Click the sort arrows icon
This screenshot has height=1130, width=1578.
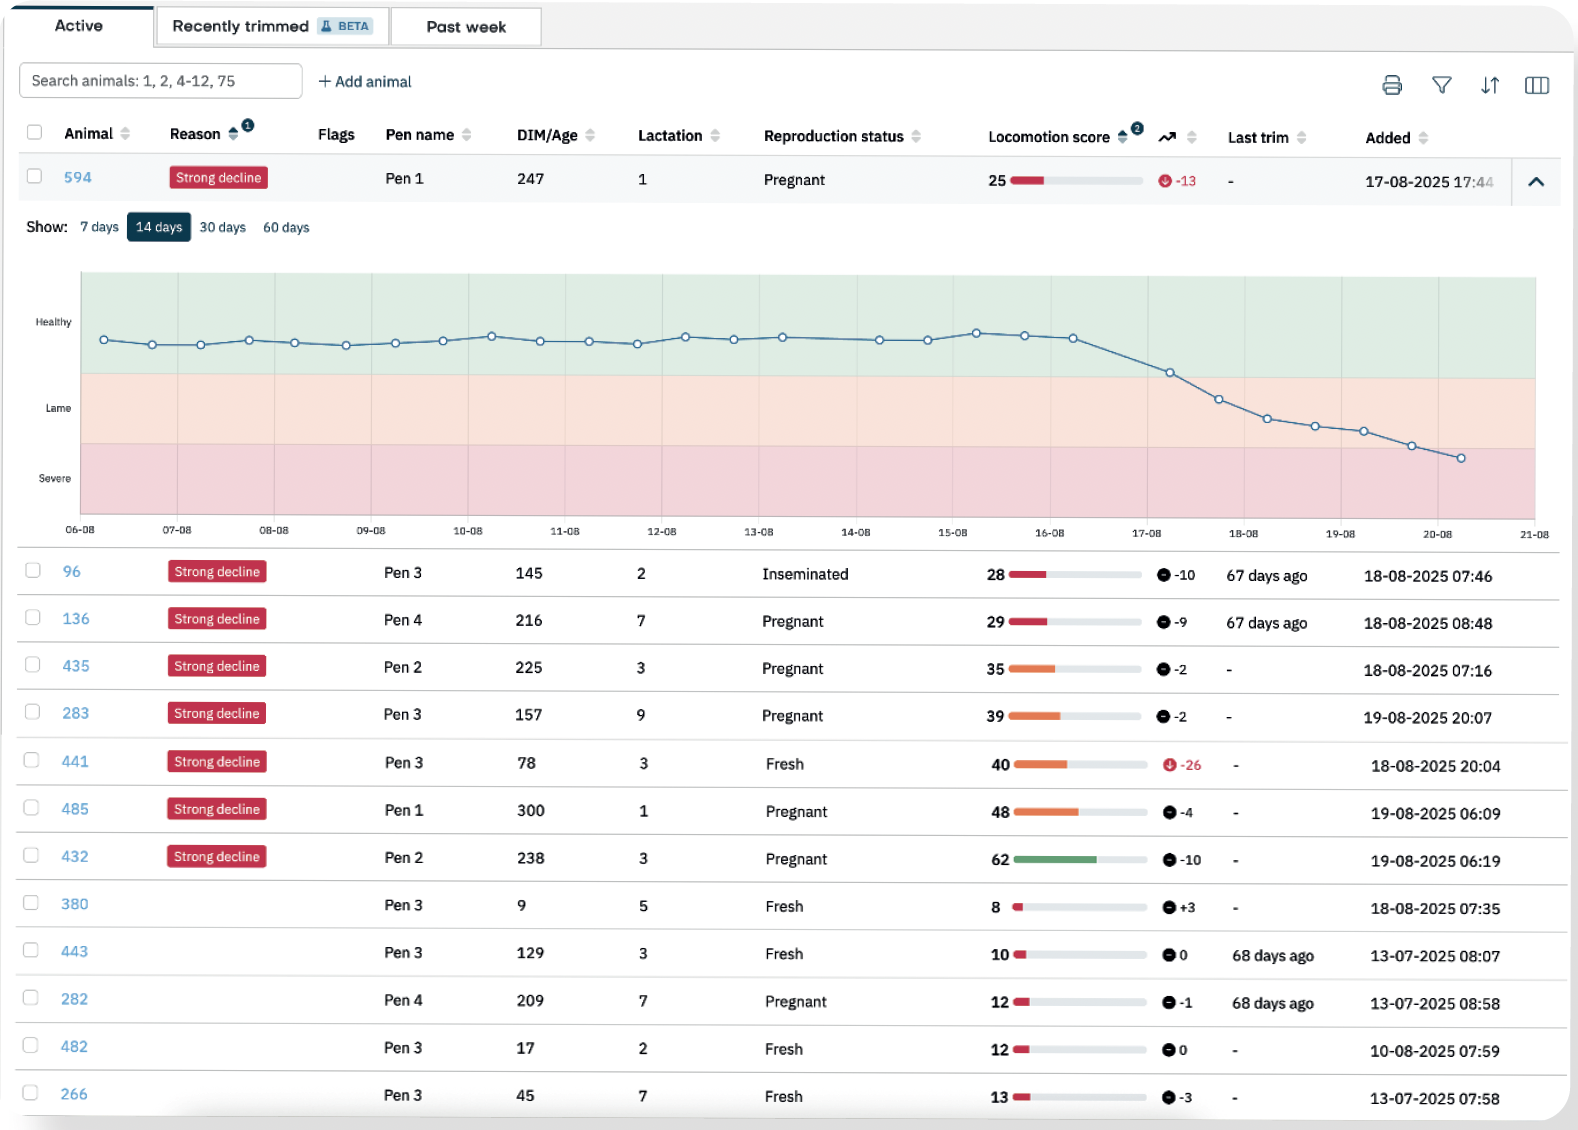point(1489,85)
